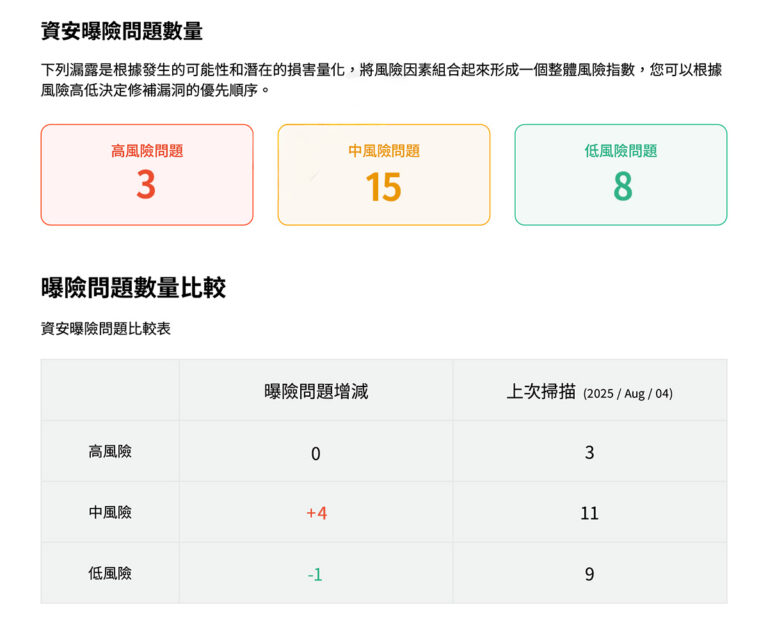The width and height of the screenshot is (768, 634).
Task: Select the 中風險 row label in table
Action: tap(110, 512)
